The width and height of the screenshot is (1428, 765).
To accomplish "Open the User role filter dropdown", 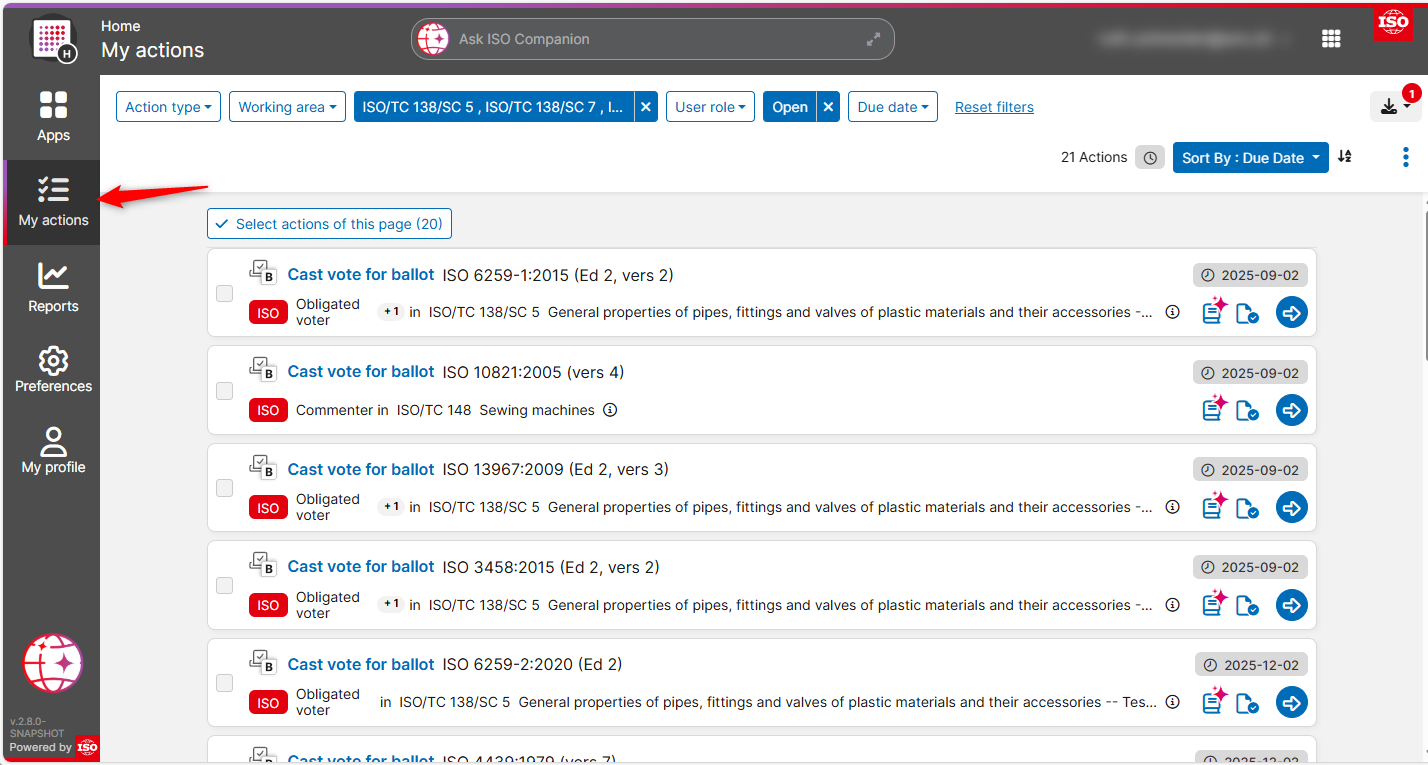I will coord(710,107).
